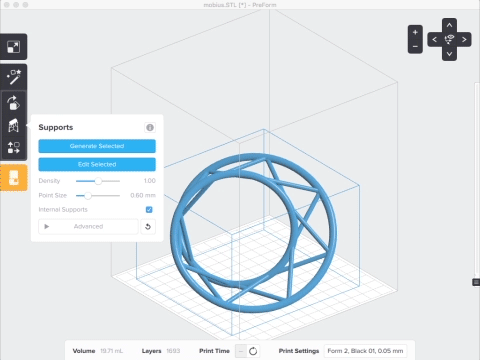Click the orange Print button icon
480x360 pixels.
[13, 177]
